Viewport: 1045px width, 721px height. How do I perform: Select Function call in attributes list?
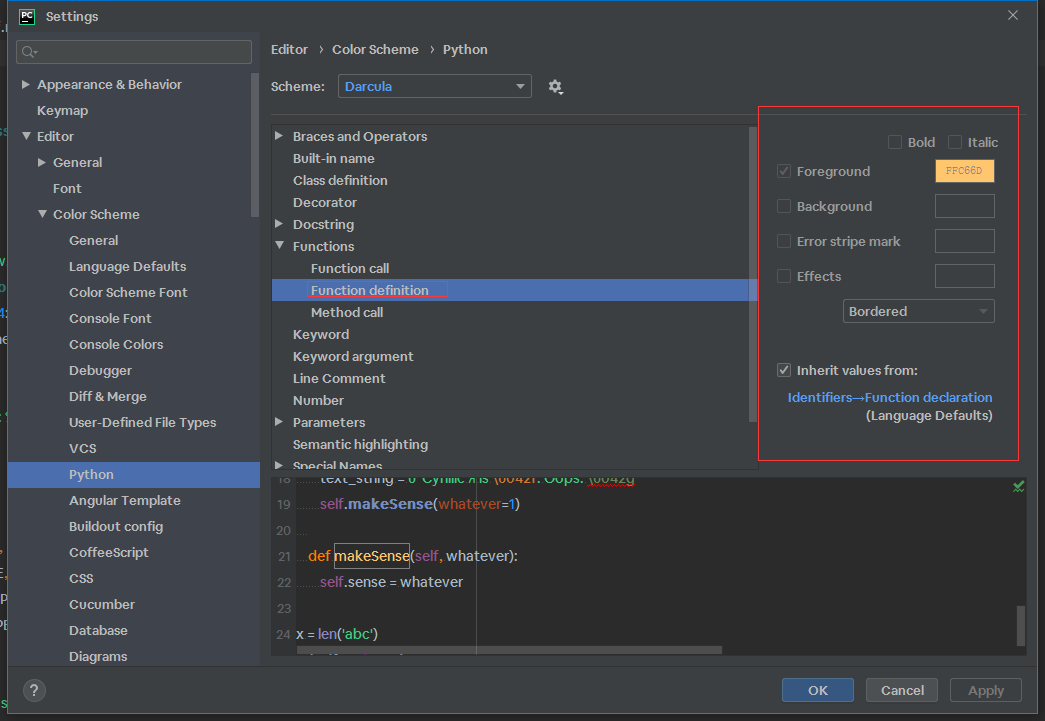350,269
